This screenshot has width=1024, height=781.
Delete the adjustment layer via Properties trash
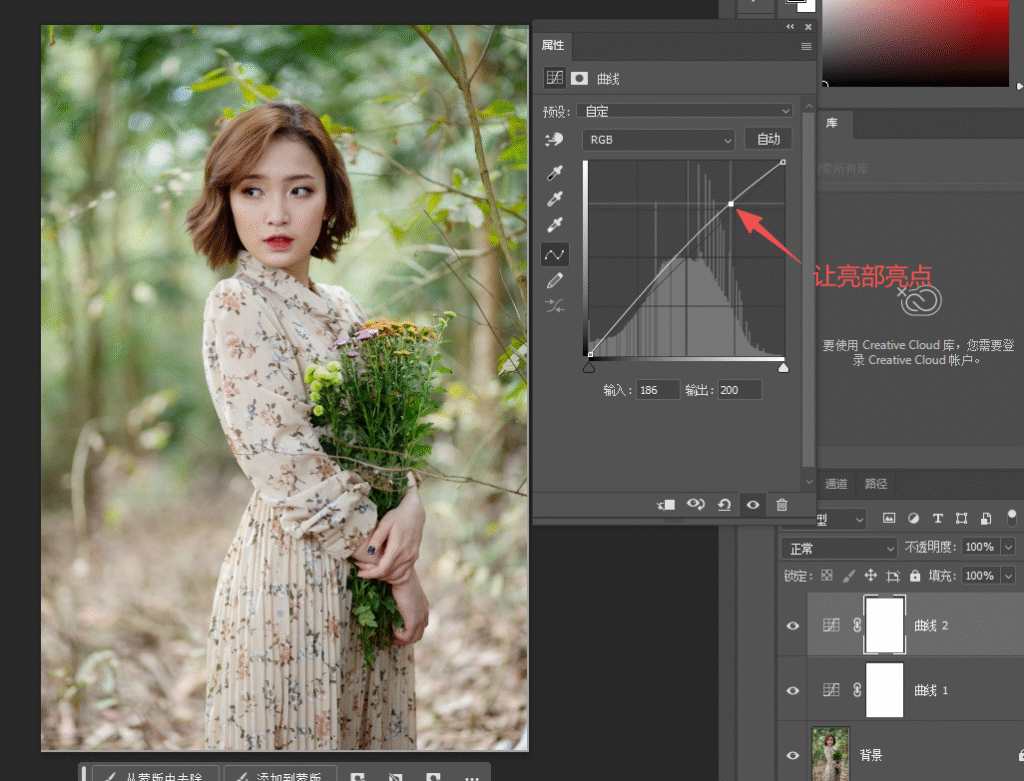coord(782,505)
